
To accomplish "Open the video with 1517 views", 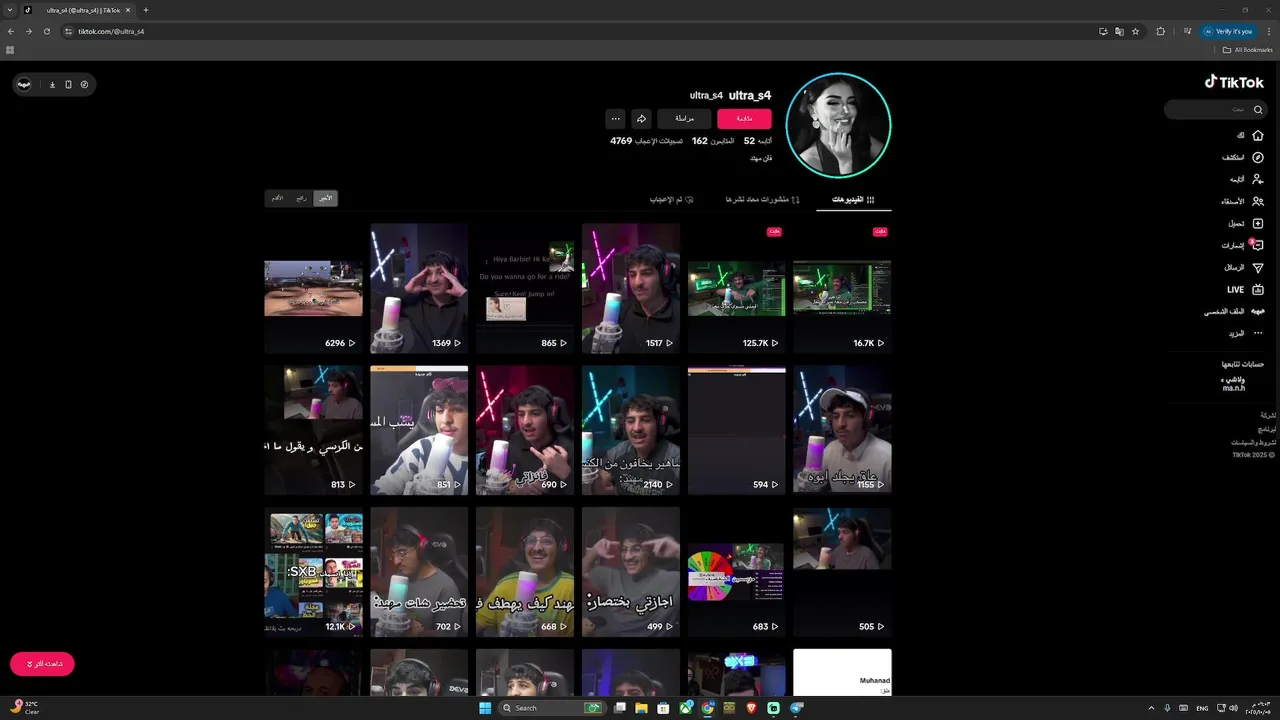I will (x=631, y=288).
